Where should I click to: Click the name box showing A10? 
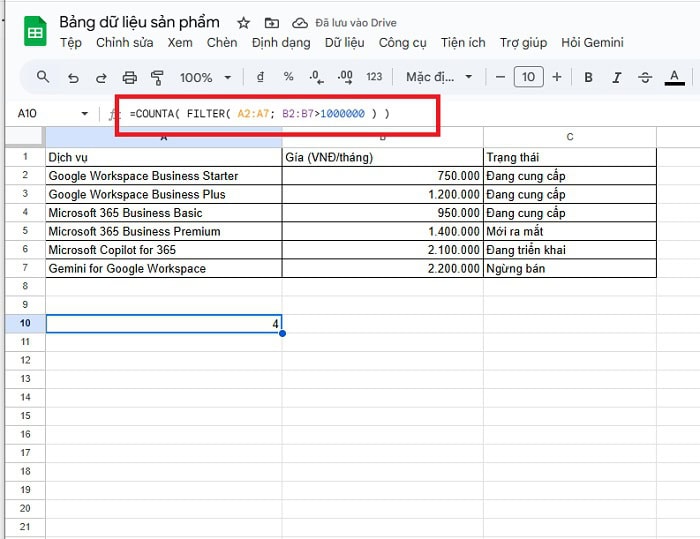(27, 113)
